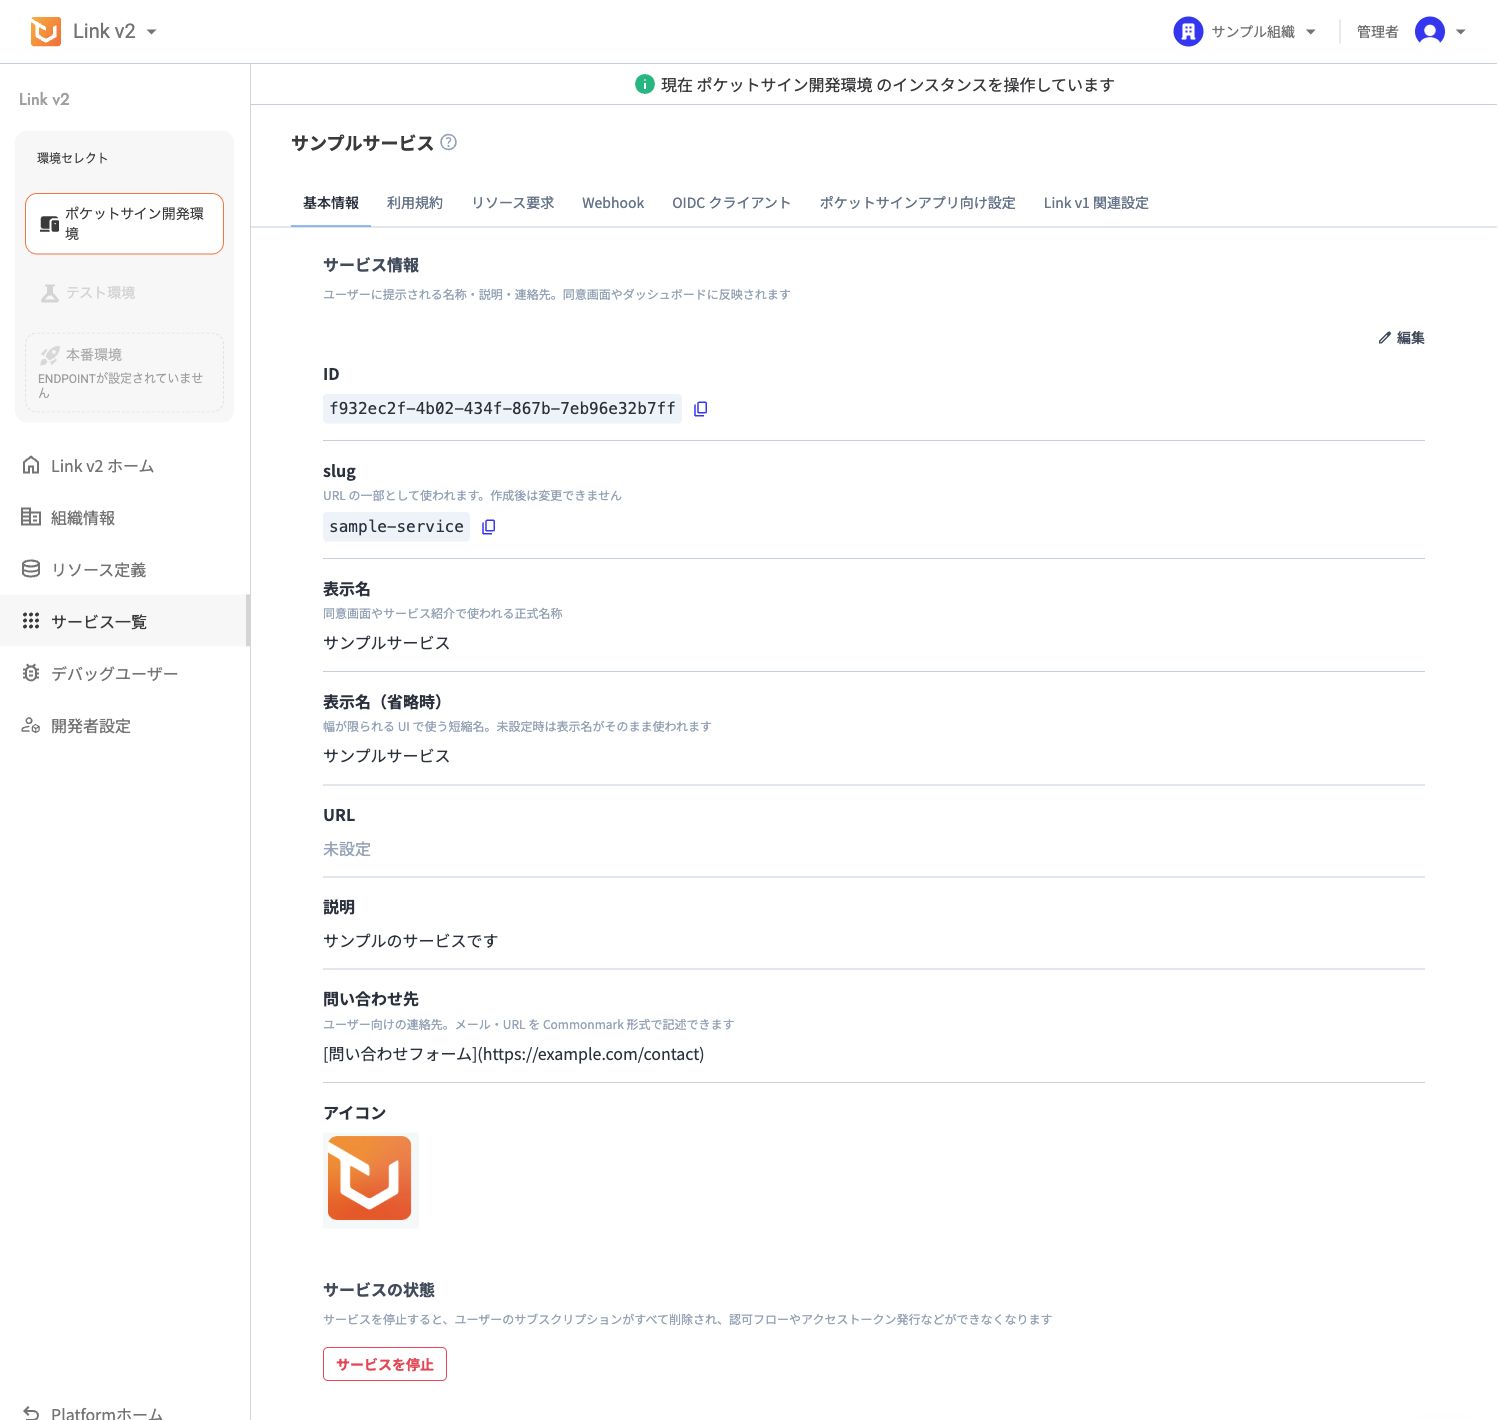Click the orange Link v2 logo icon
Image resolution: width=1498 pixels, height=1420 pixels.
(x=46, y=32)
